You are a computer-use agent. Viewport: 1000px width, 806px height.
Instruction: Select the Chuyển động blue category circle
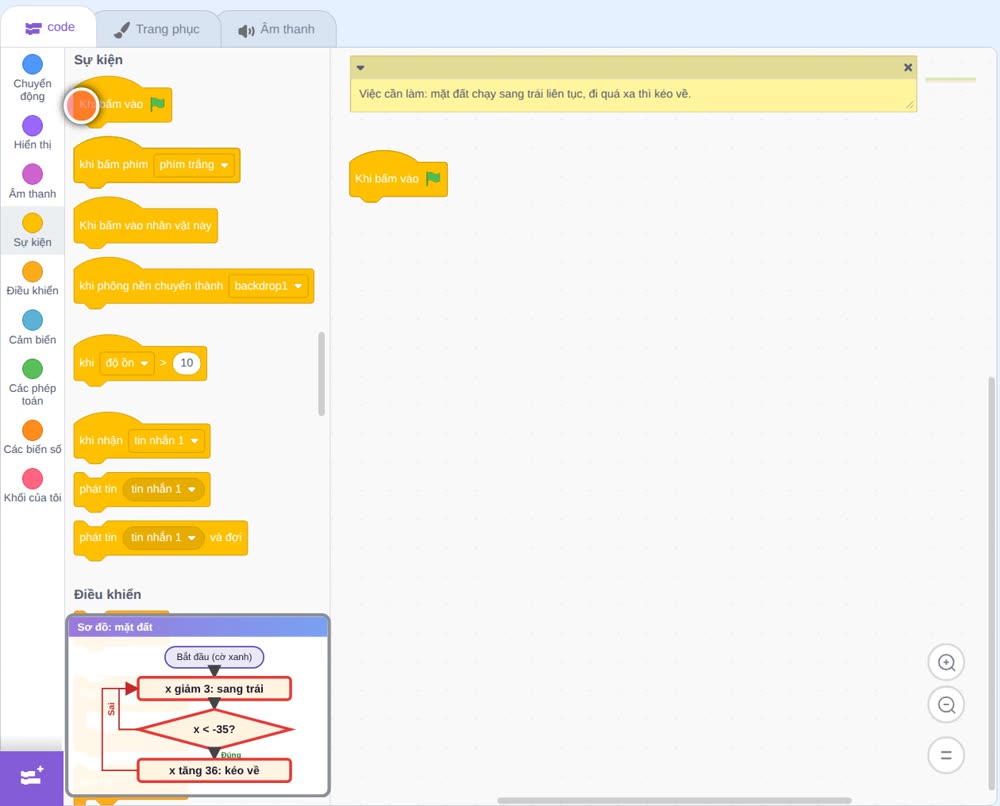(x=33, y=64)
